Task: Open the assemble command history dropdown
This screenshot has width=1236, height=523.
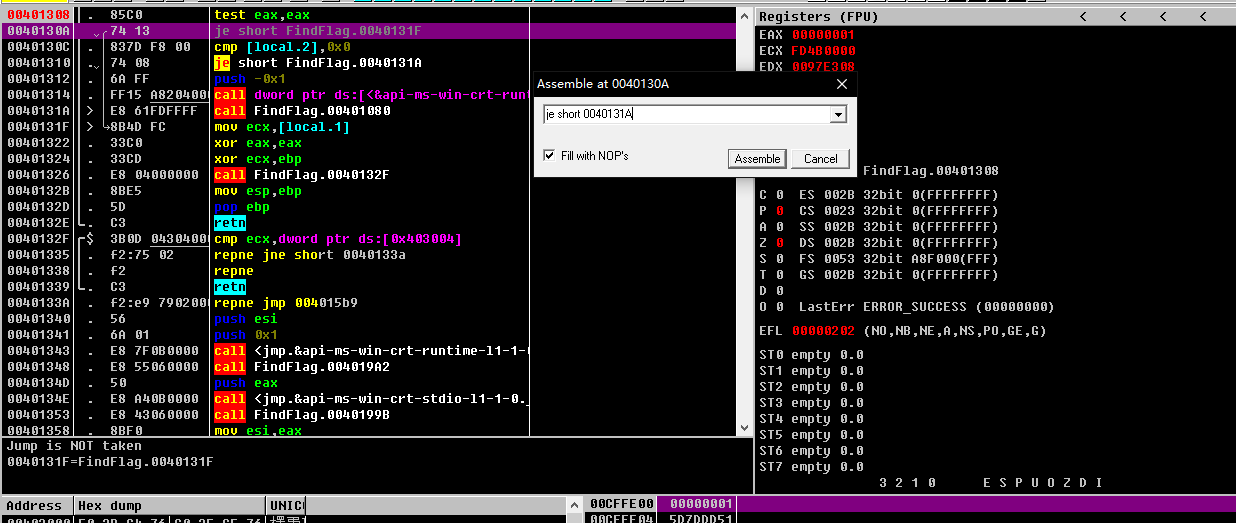Action: [838, 115]
